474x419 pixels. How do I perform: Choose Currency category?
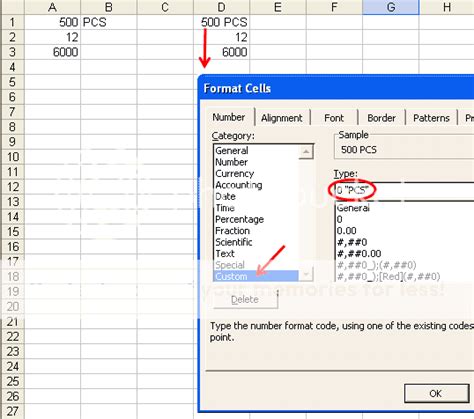(x=257, y=174)
